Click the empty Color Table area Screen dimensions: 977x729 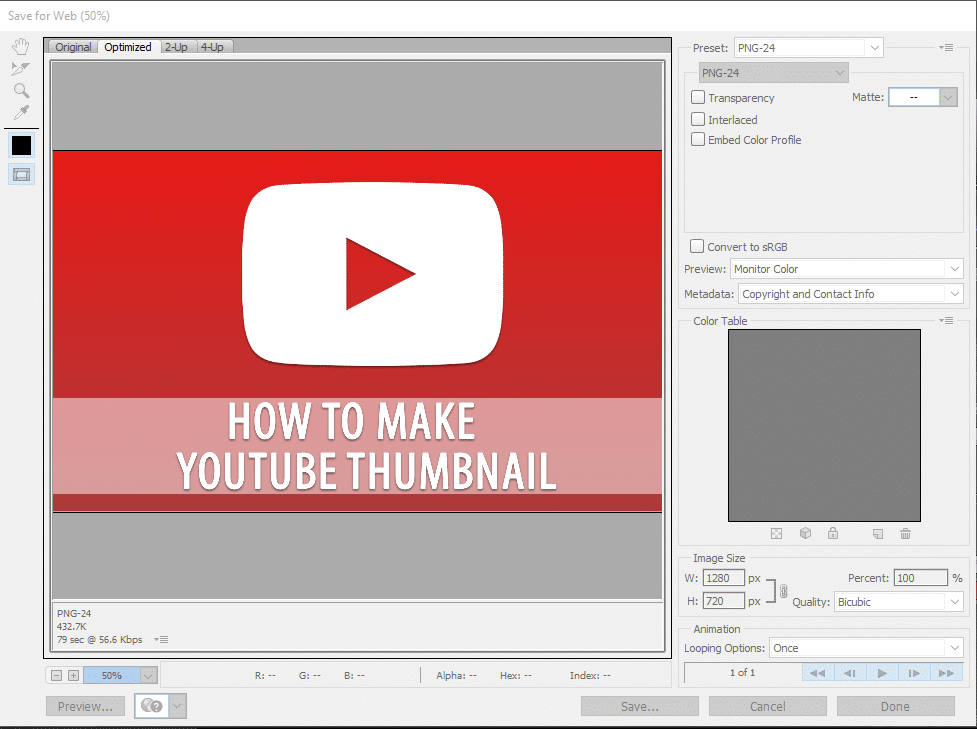click(824, 426)
